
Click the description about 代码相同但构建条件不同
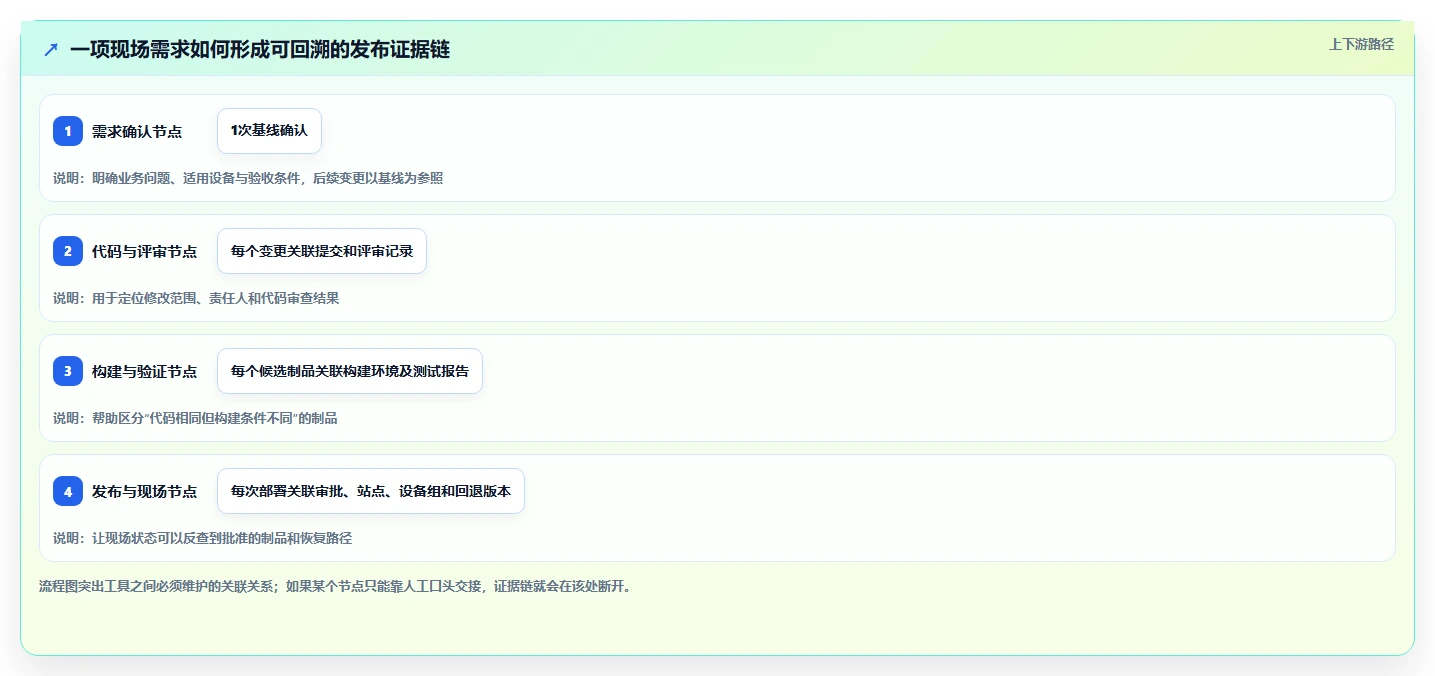195,418
